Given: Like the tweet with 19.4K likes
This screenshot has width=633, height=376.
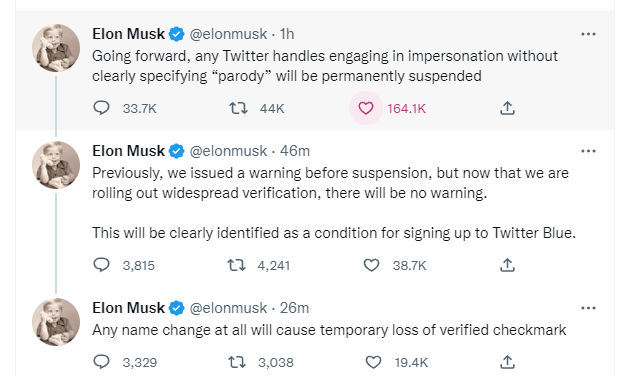Looking at the screenshot, I should (x=373, y=362).
